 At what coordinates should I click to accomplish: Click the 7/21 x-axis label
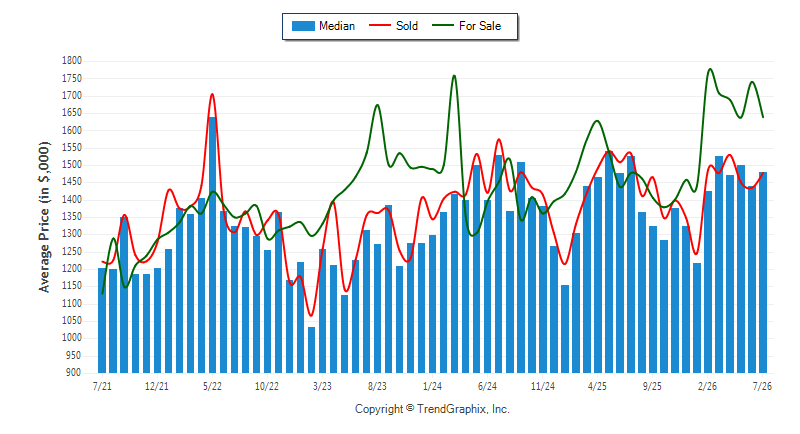click(102, 386)
